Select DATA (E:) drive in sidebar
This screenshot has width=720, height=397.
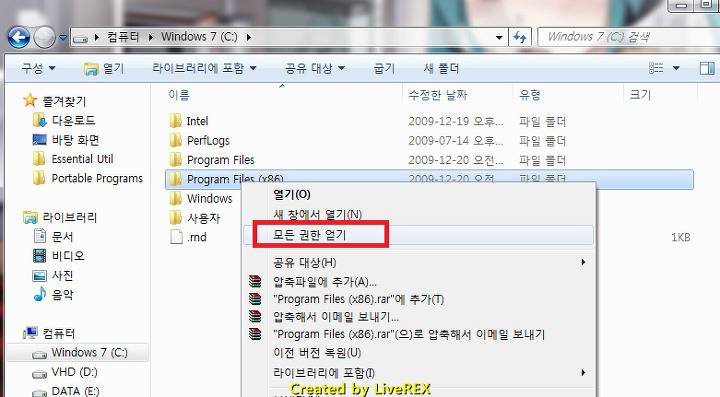click(x=75, y=391)
